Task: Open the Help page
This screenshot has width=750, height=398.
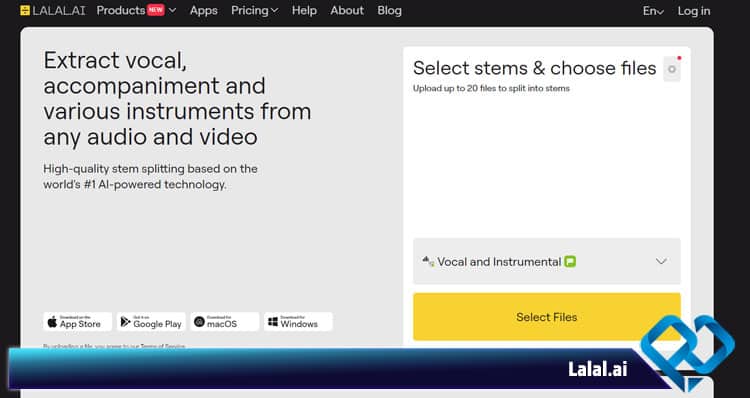Action: [x=304, y=11]
